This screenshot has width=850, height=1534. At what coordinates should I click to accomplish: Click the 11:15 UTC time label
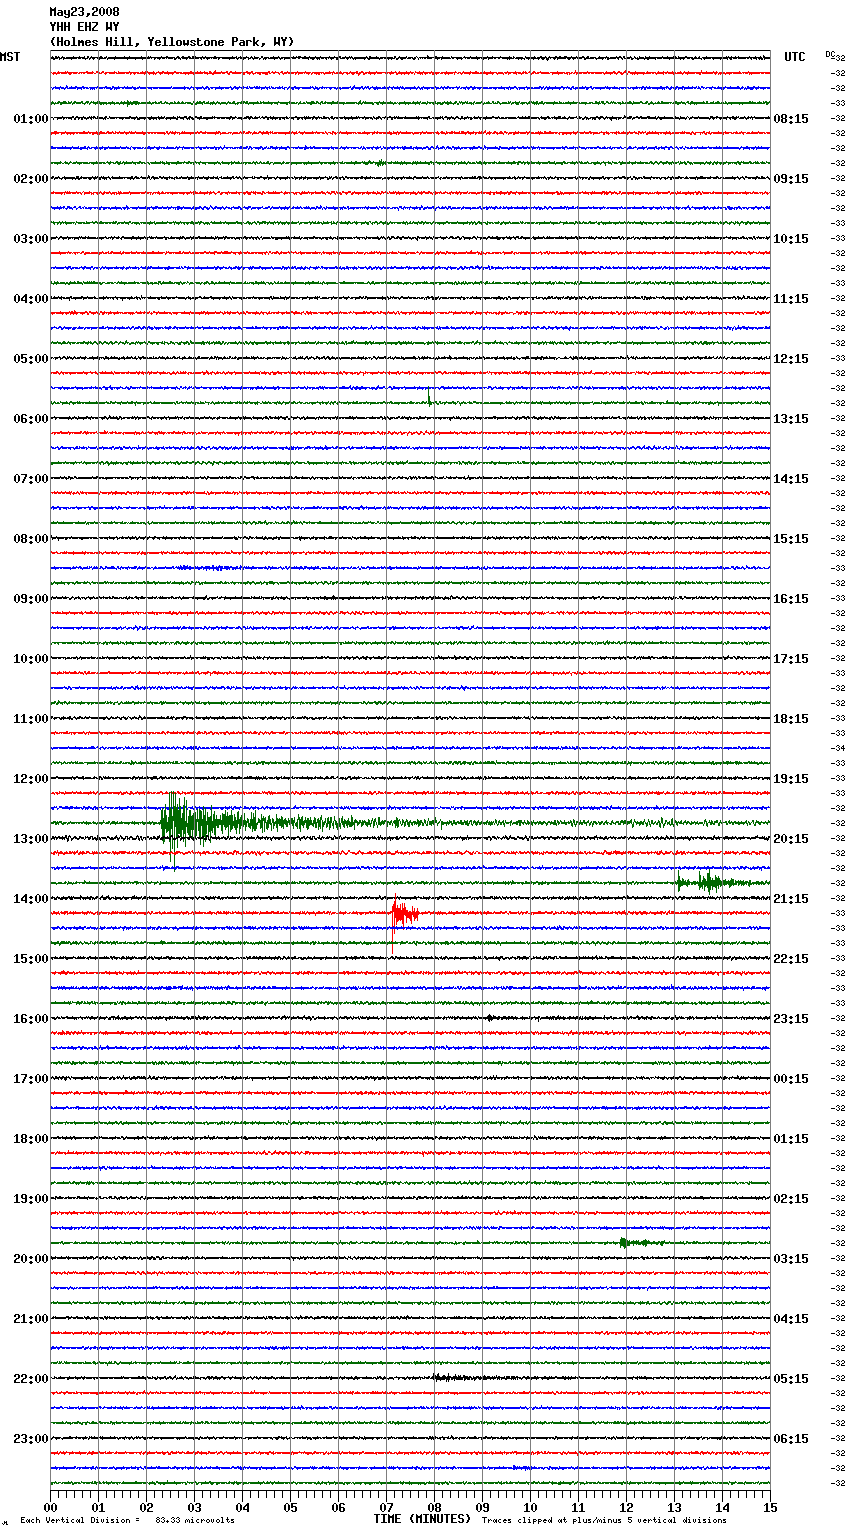coord(791,299)
